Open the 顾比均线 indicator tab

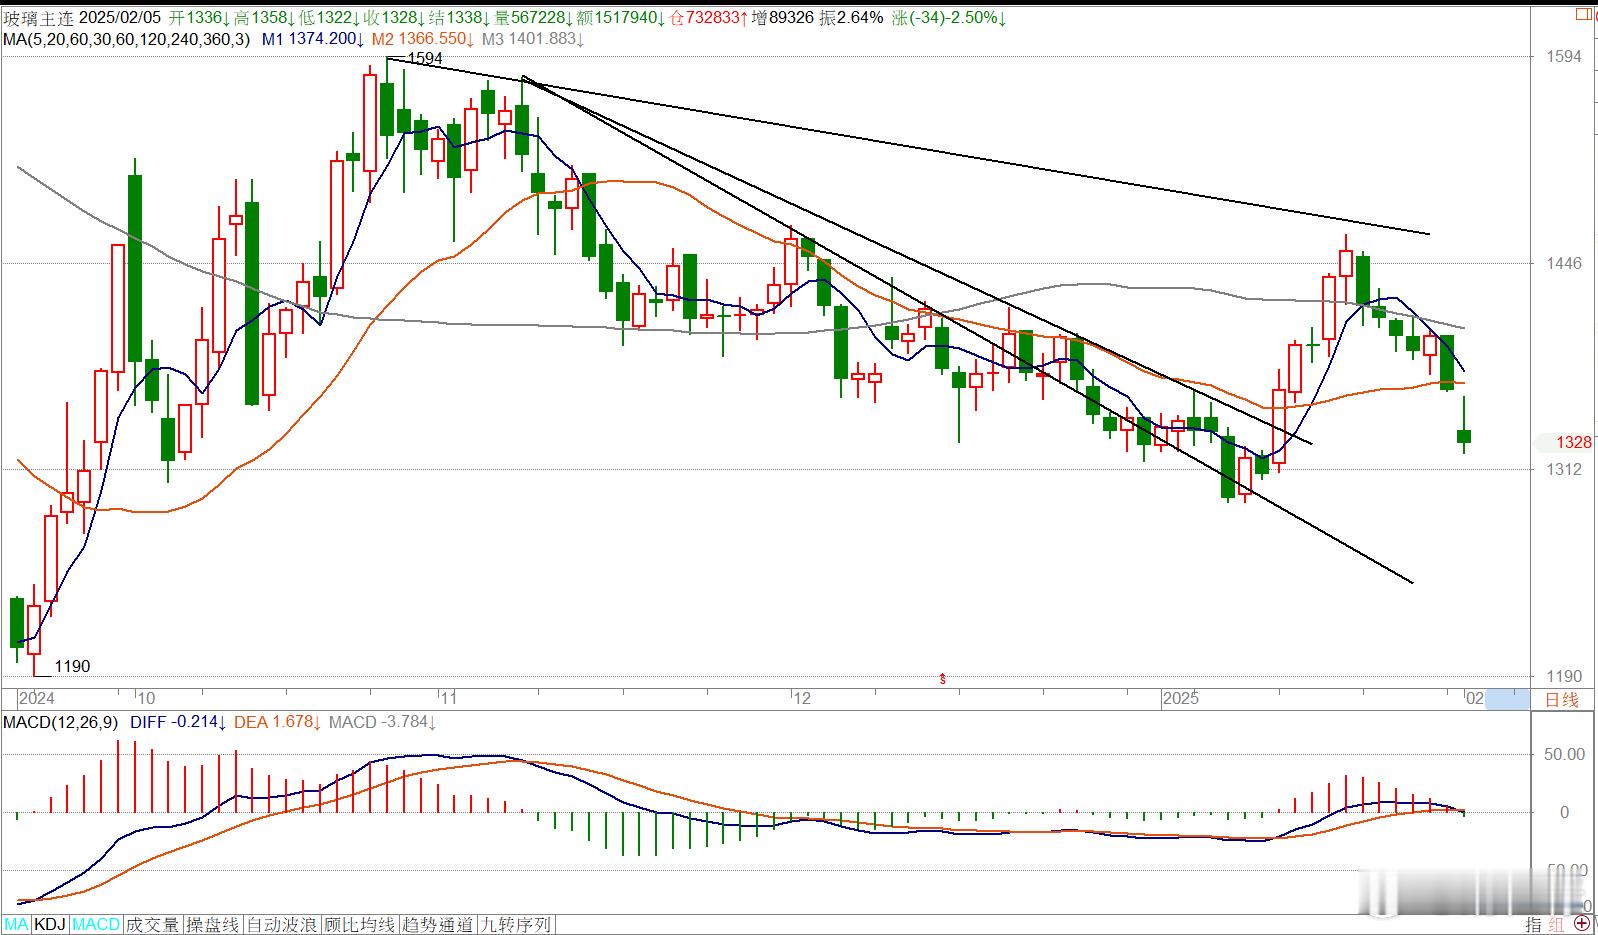tap(360, 925)
